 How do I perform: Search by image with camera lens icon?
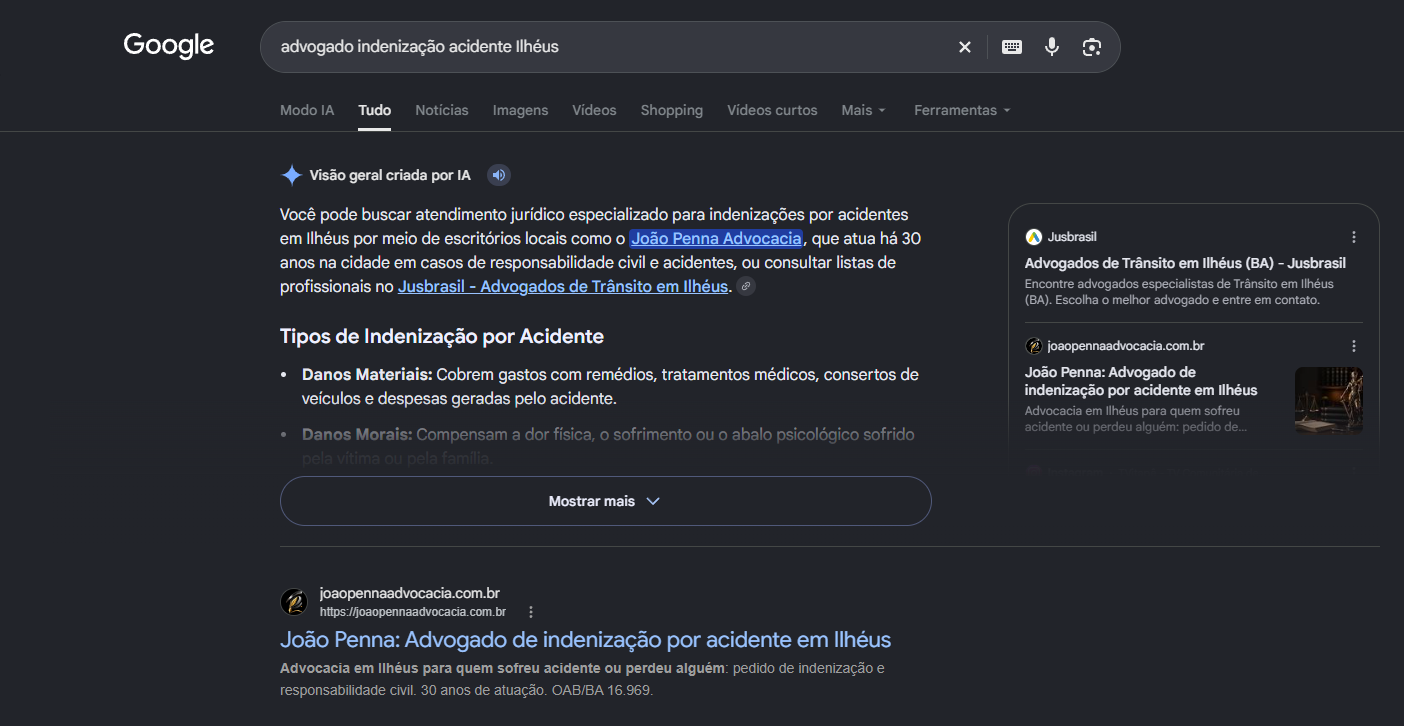1092,47
